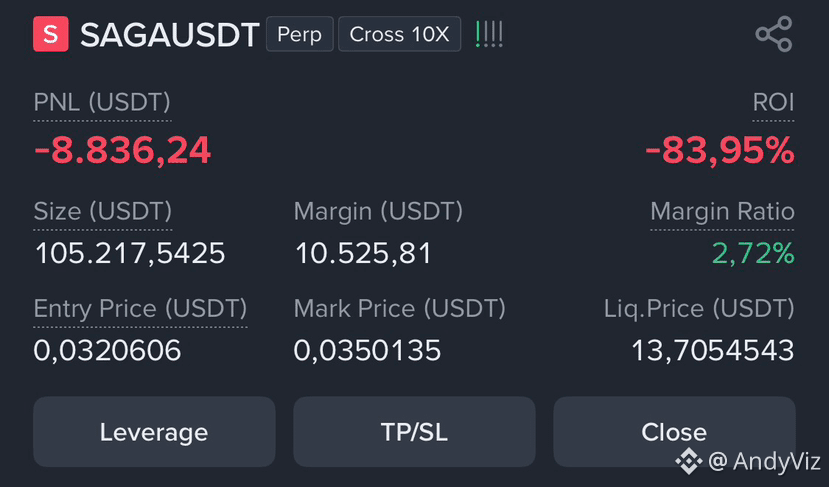This screenshot has height=487, width=829.
Task: Open TP/SL settings
Action: (414, 432)
